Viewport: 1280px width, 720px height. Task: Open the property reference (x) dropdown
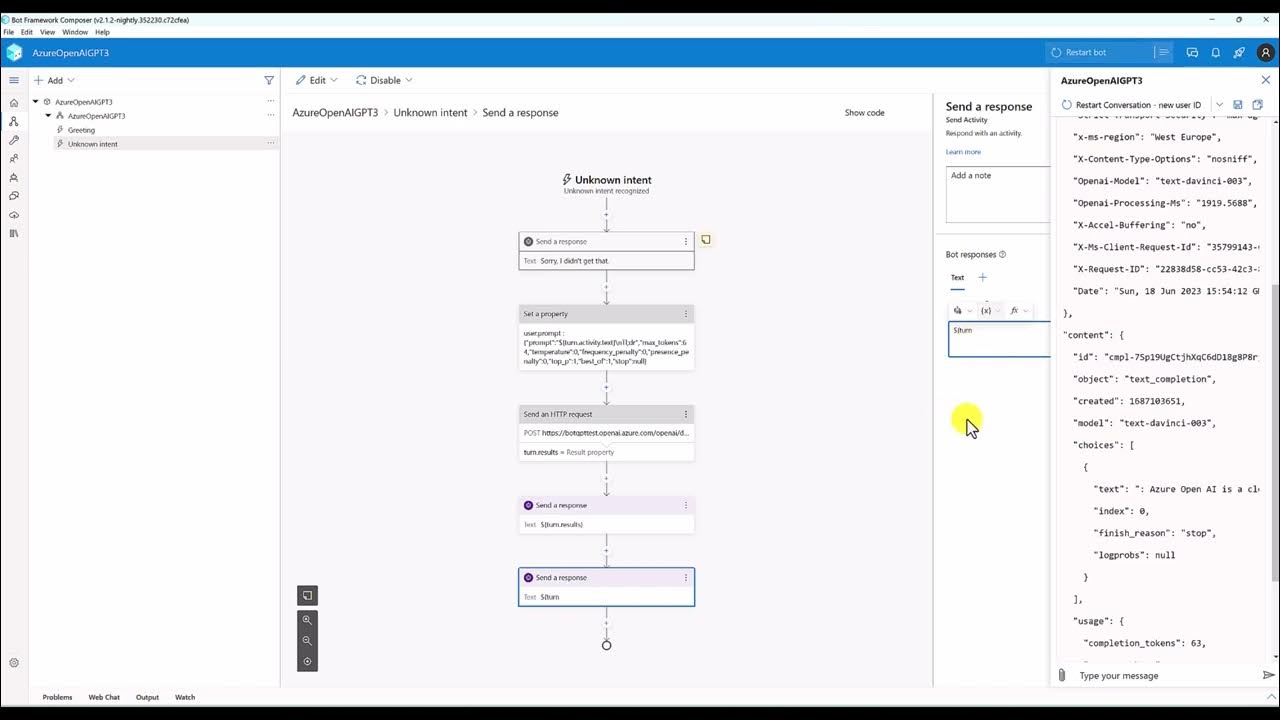pos(990,310)
